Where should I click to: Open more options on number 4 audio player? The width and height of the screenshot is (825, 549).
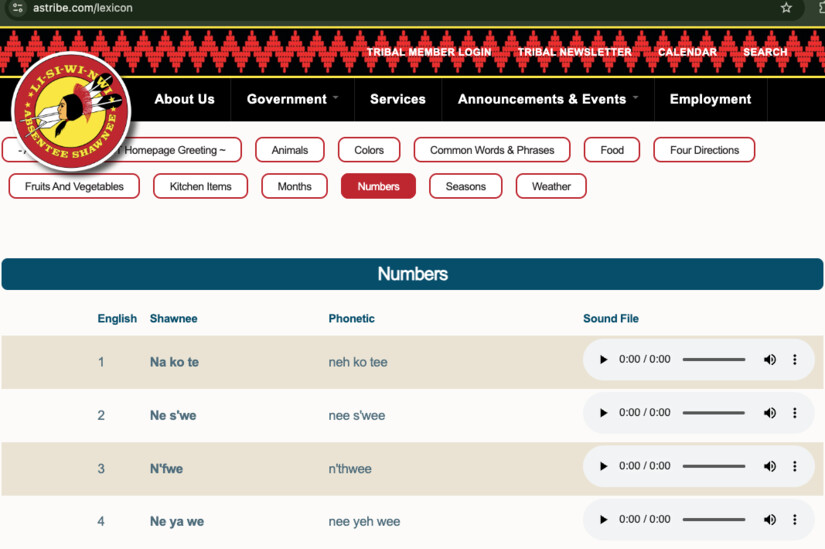tap(795, 520)
